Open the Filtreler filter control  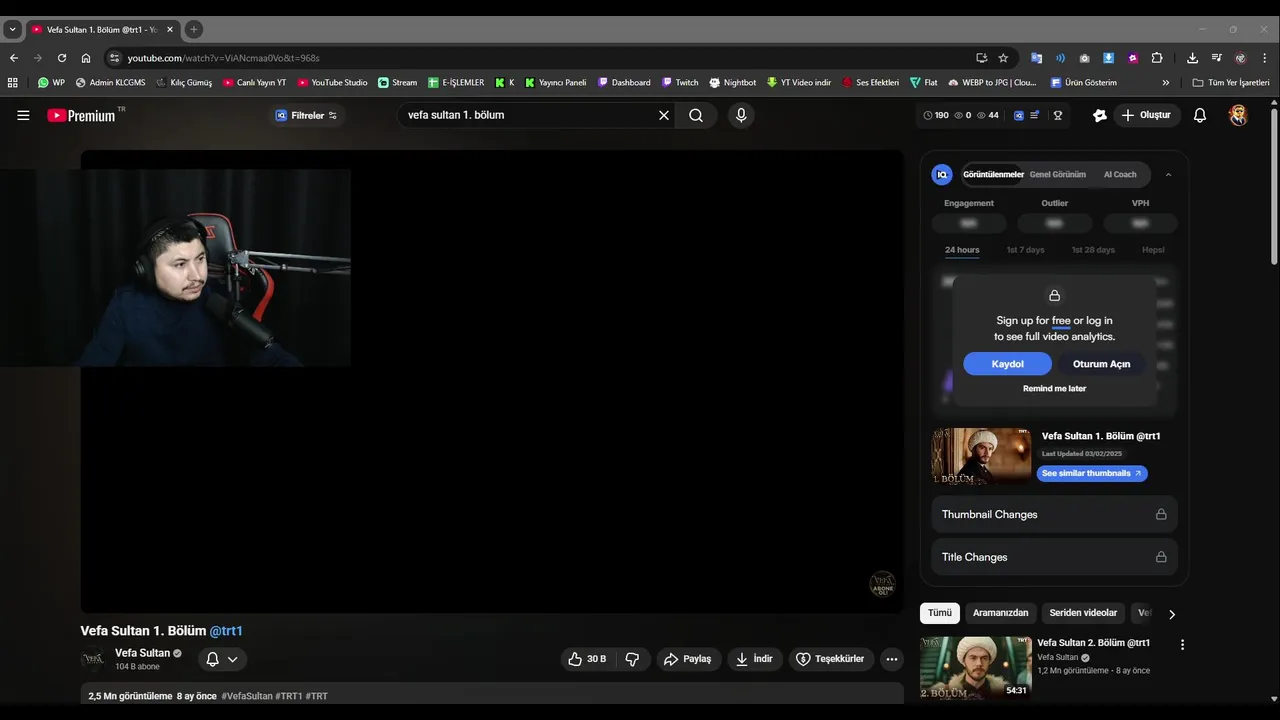pyautogui.click(x=306, y=115)
